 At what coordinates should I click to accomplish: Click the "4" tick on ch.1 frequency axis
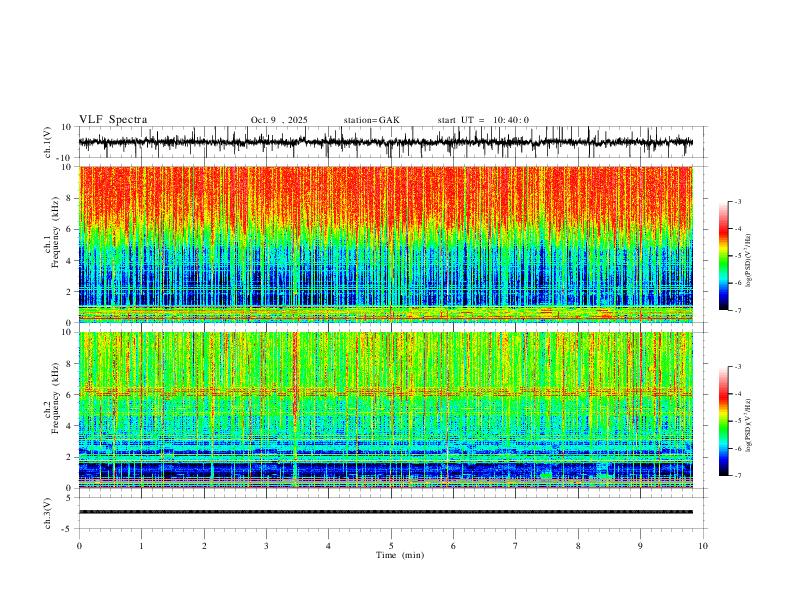coord(69,261)
